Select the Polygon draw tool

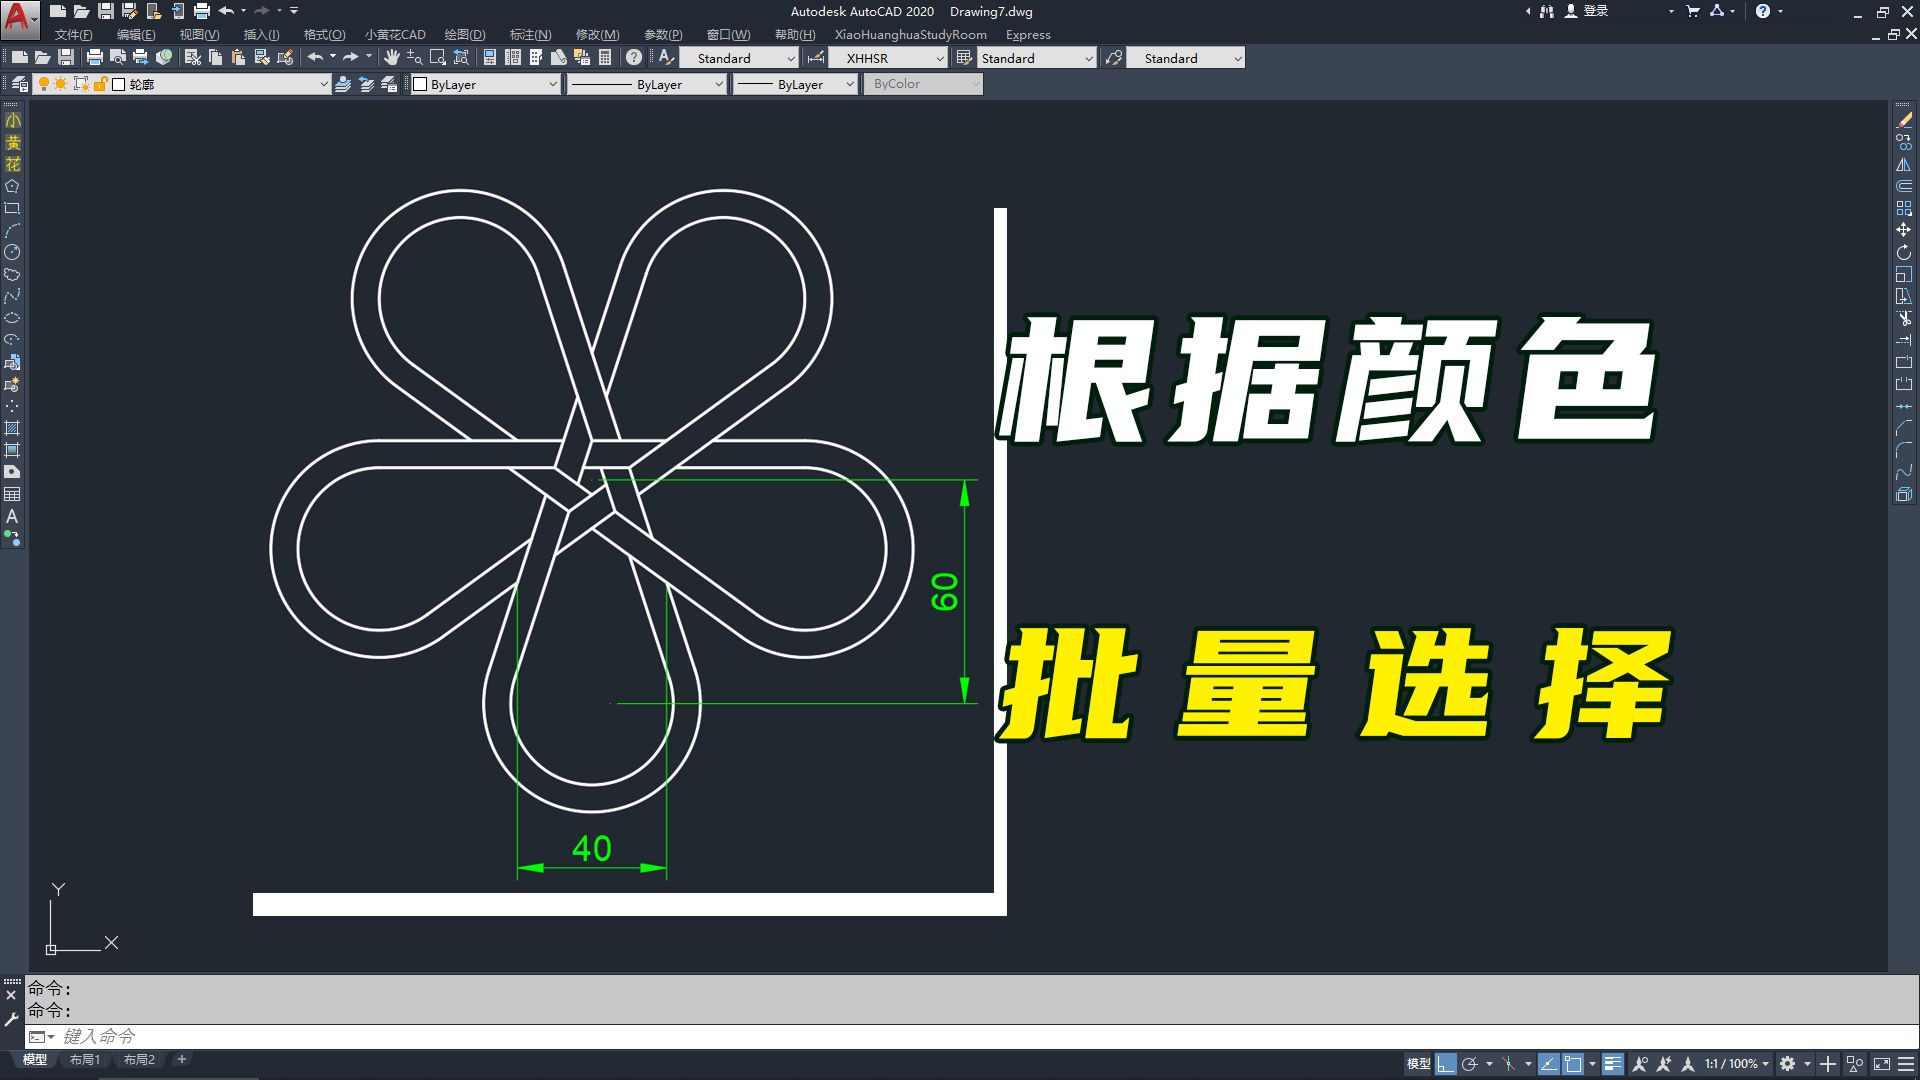click(12, 186)
